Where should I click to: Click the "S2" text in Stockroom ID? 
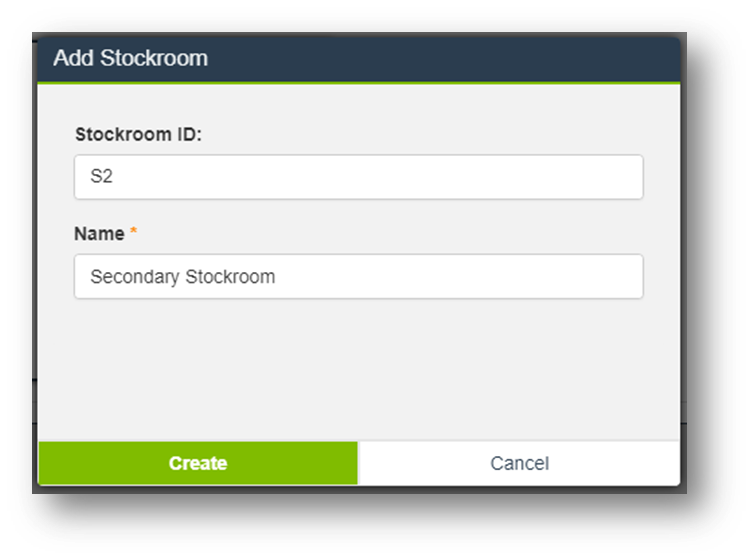[101, 177]
